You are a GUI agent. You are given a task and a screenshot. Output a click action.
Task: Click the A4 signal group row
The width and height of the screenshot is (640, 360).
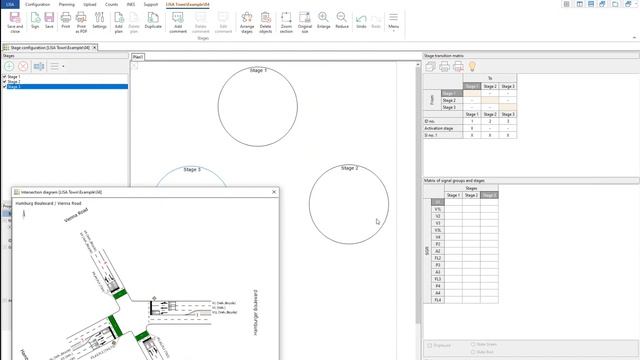[x=438, y=293]
